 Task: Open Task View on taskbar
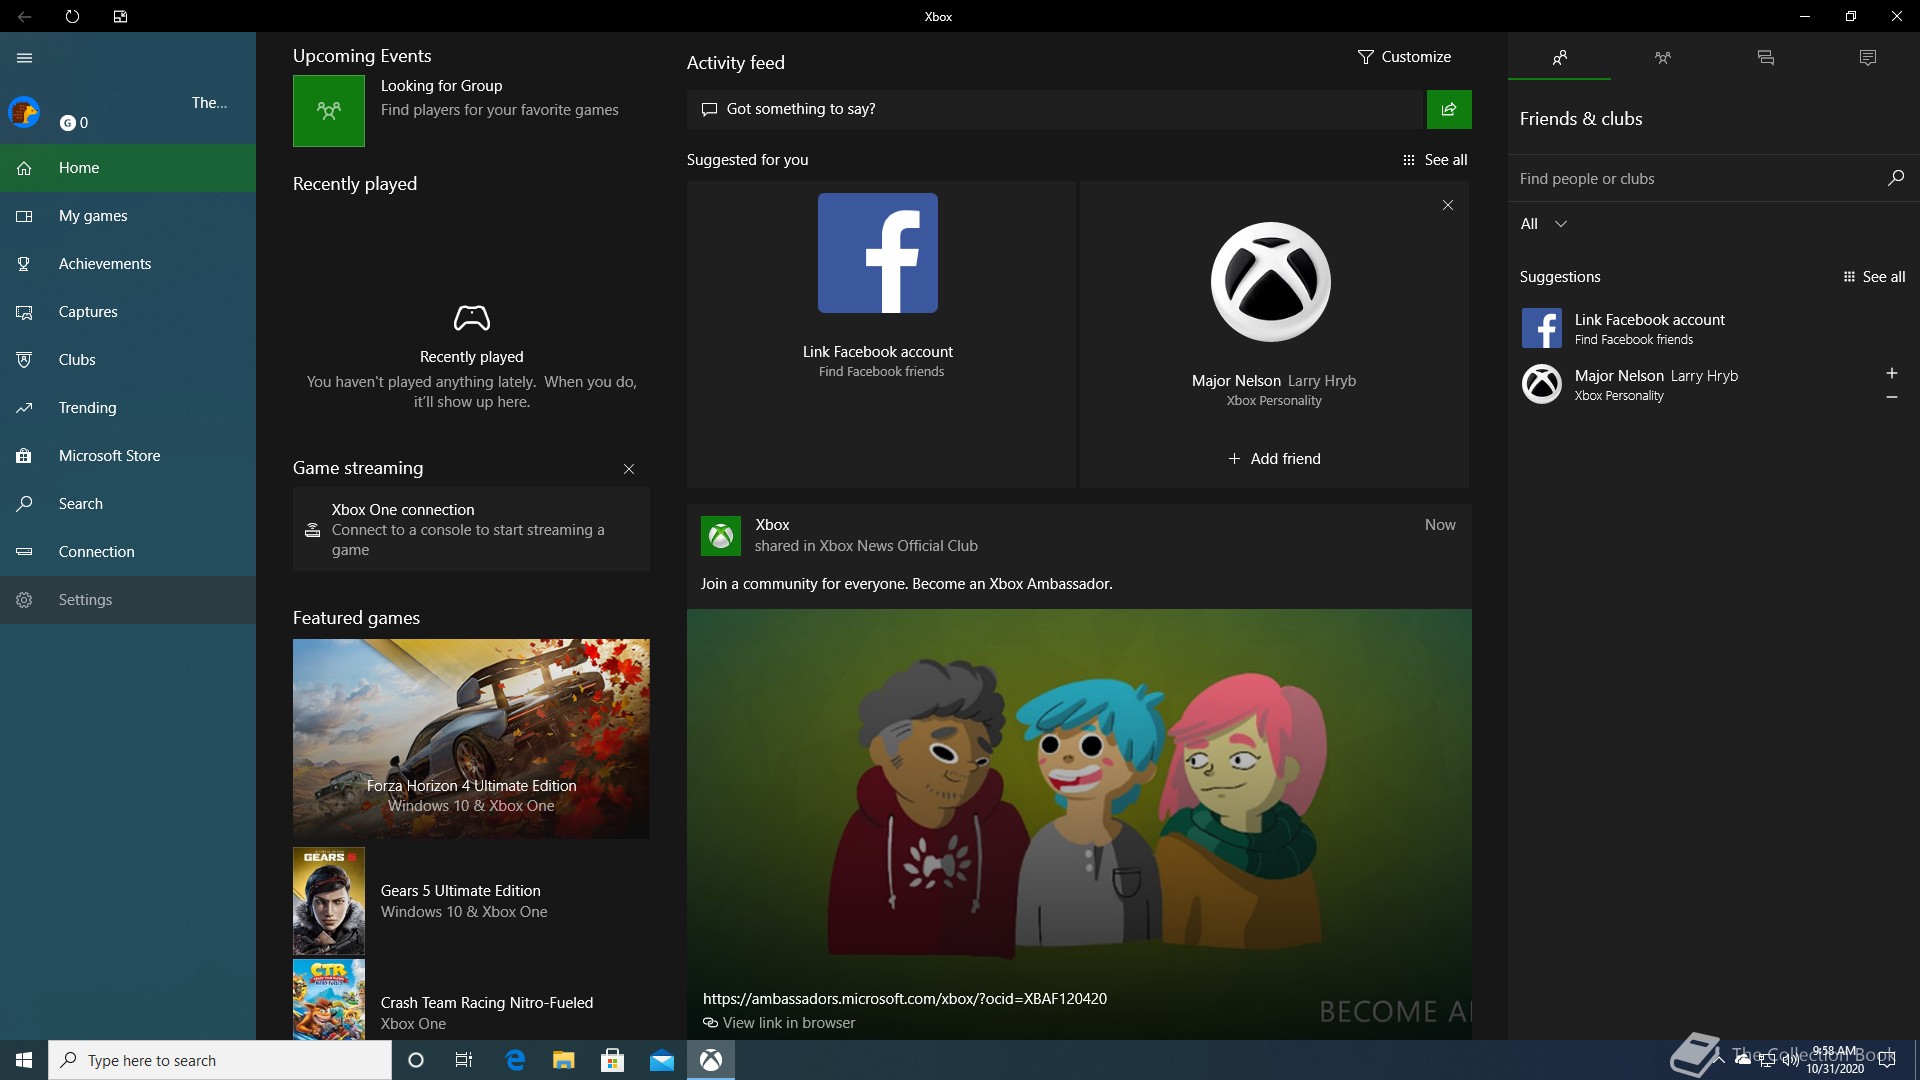tap(464, 1060)
